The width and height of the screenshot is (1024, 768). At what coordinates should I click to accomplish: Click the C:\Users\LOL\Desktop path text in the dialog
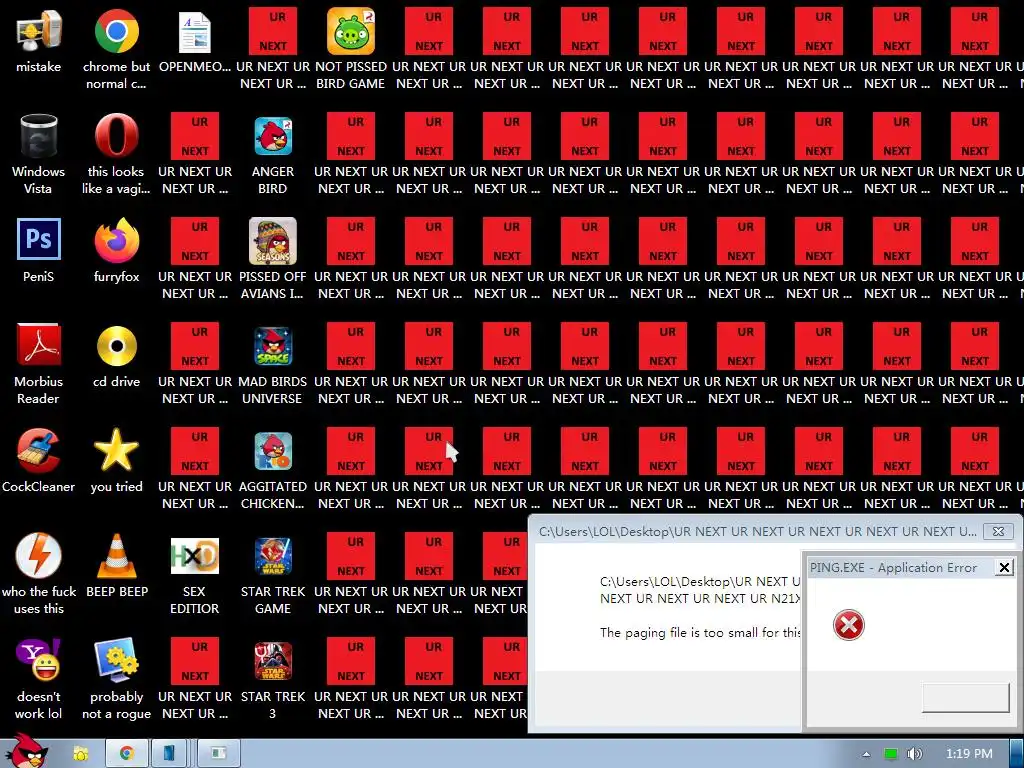point(700,590)
